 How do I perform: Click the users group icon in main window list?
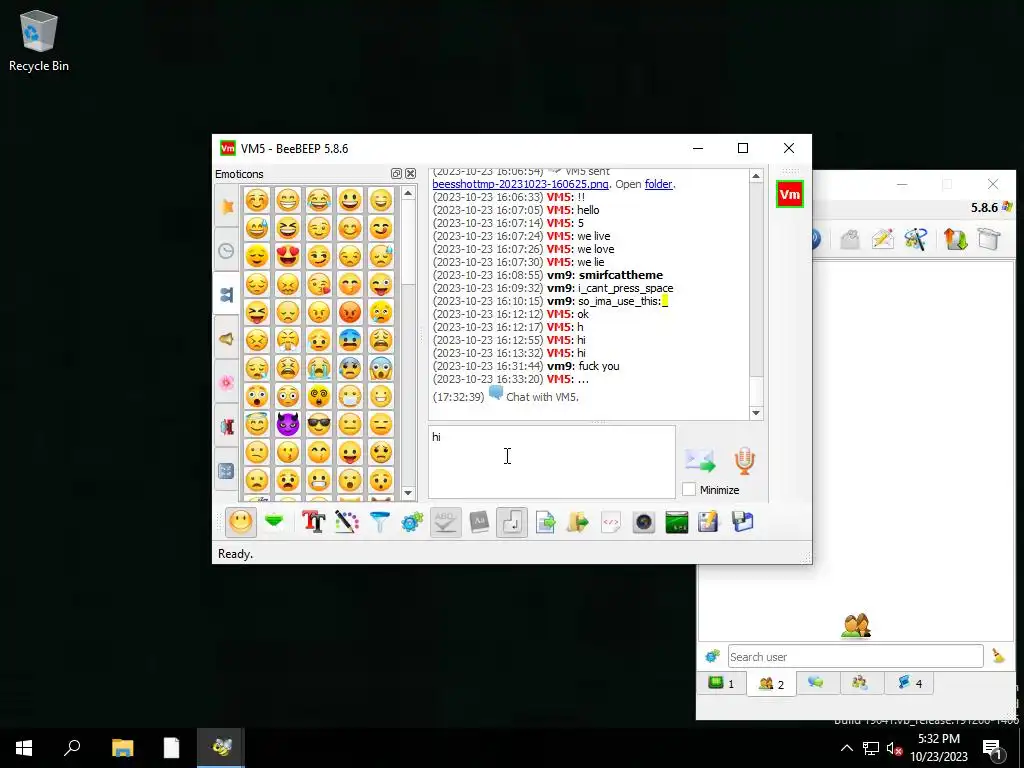856,625
